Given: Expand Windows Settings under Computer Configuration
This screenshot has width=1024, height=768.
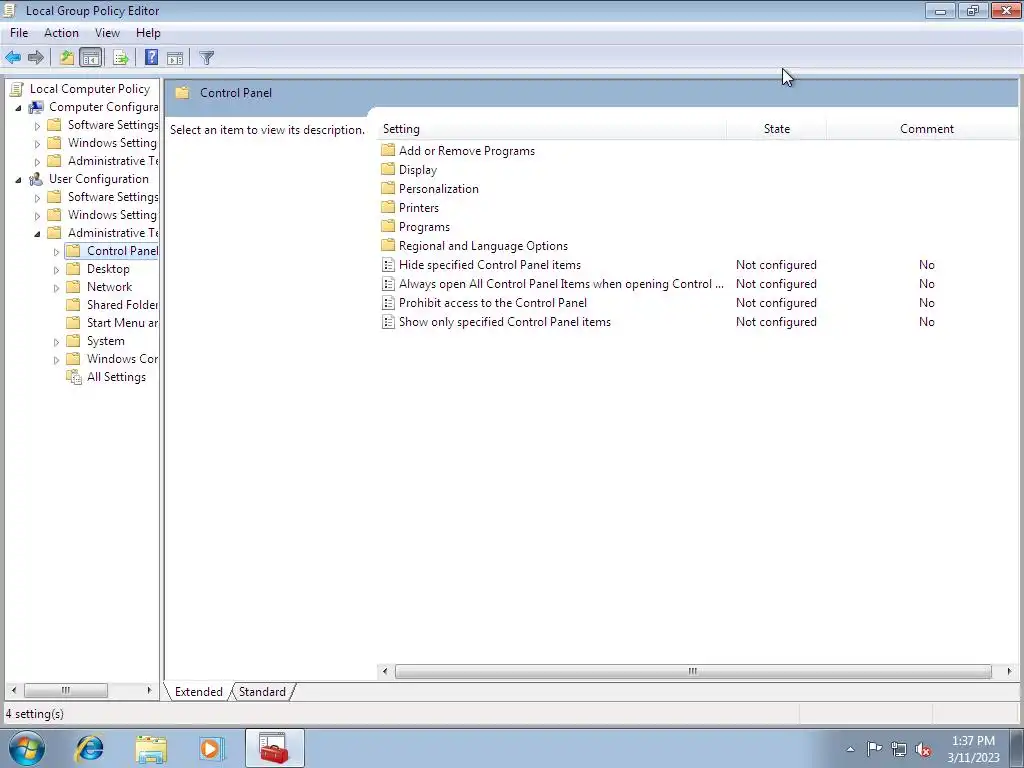Looking at the screenshot, I should 37,144.
